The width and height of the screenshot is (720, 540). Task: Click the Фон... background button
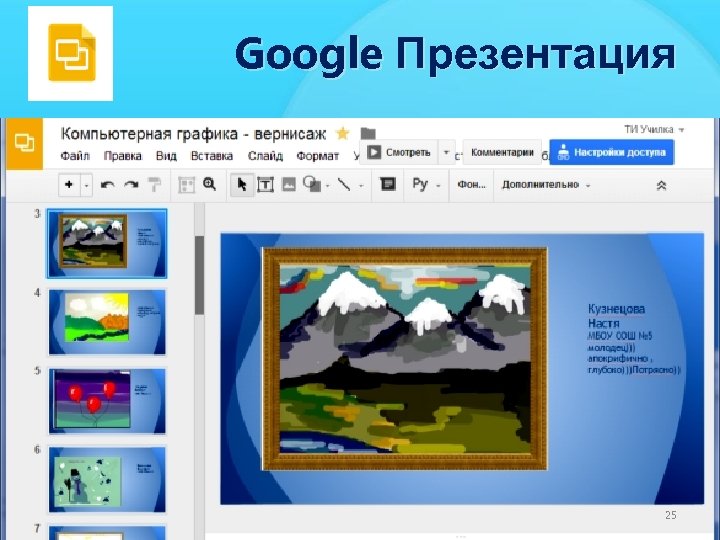471,185
